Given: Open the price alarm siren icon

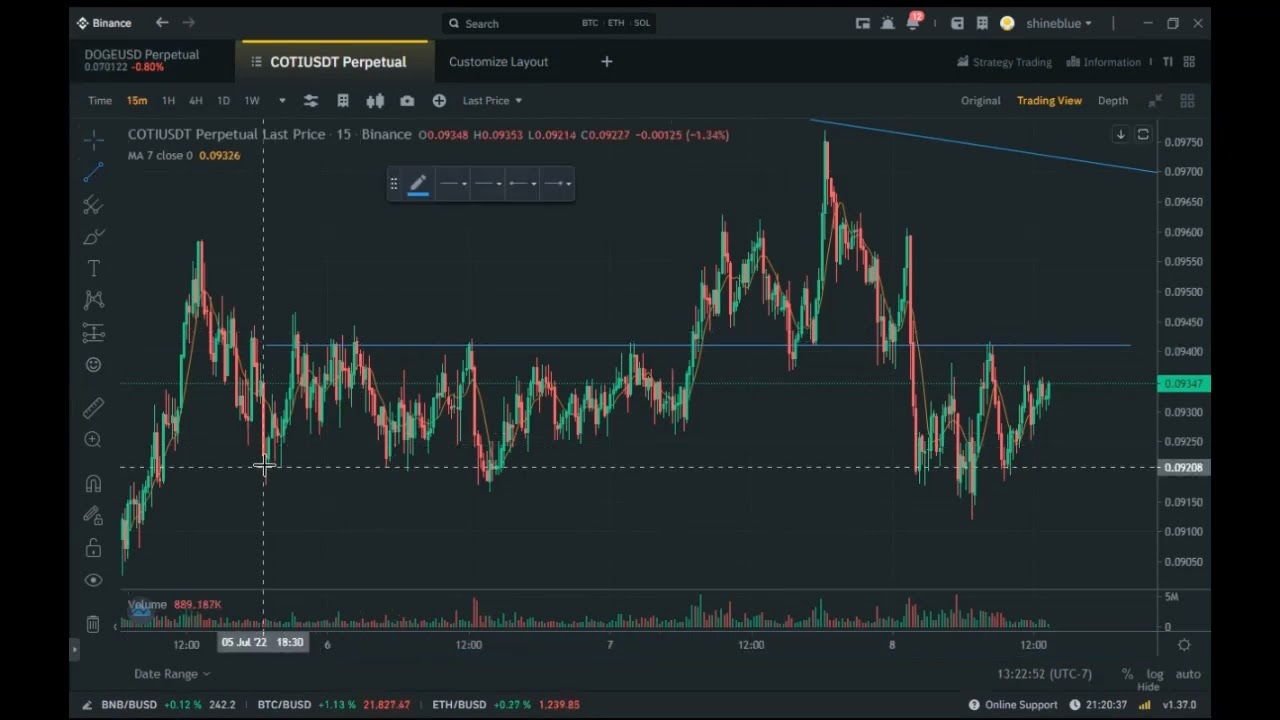Looking at the screenshot, I should click(887, 23).
